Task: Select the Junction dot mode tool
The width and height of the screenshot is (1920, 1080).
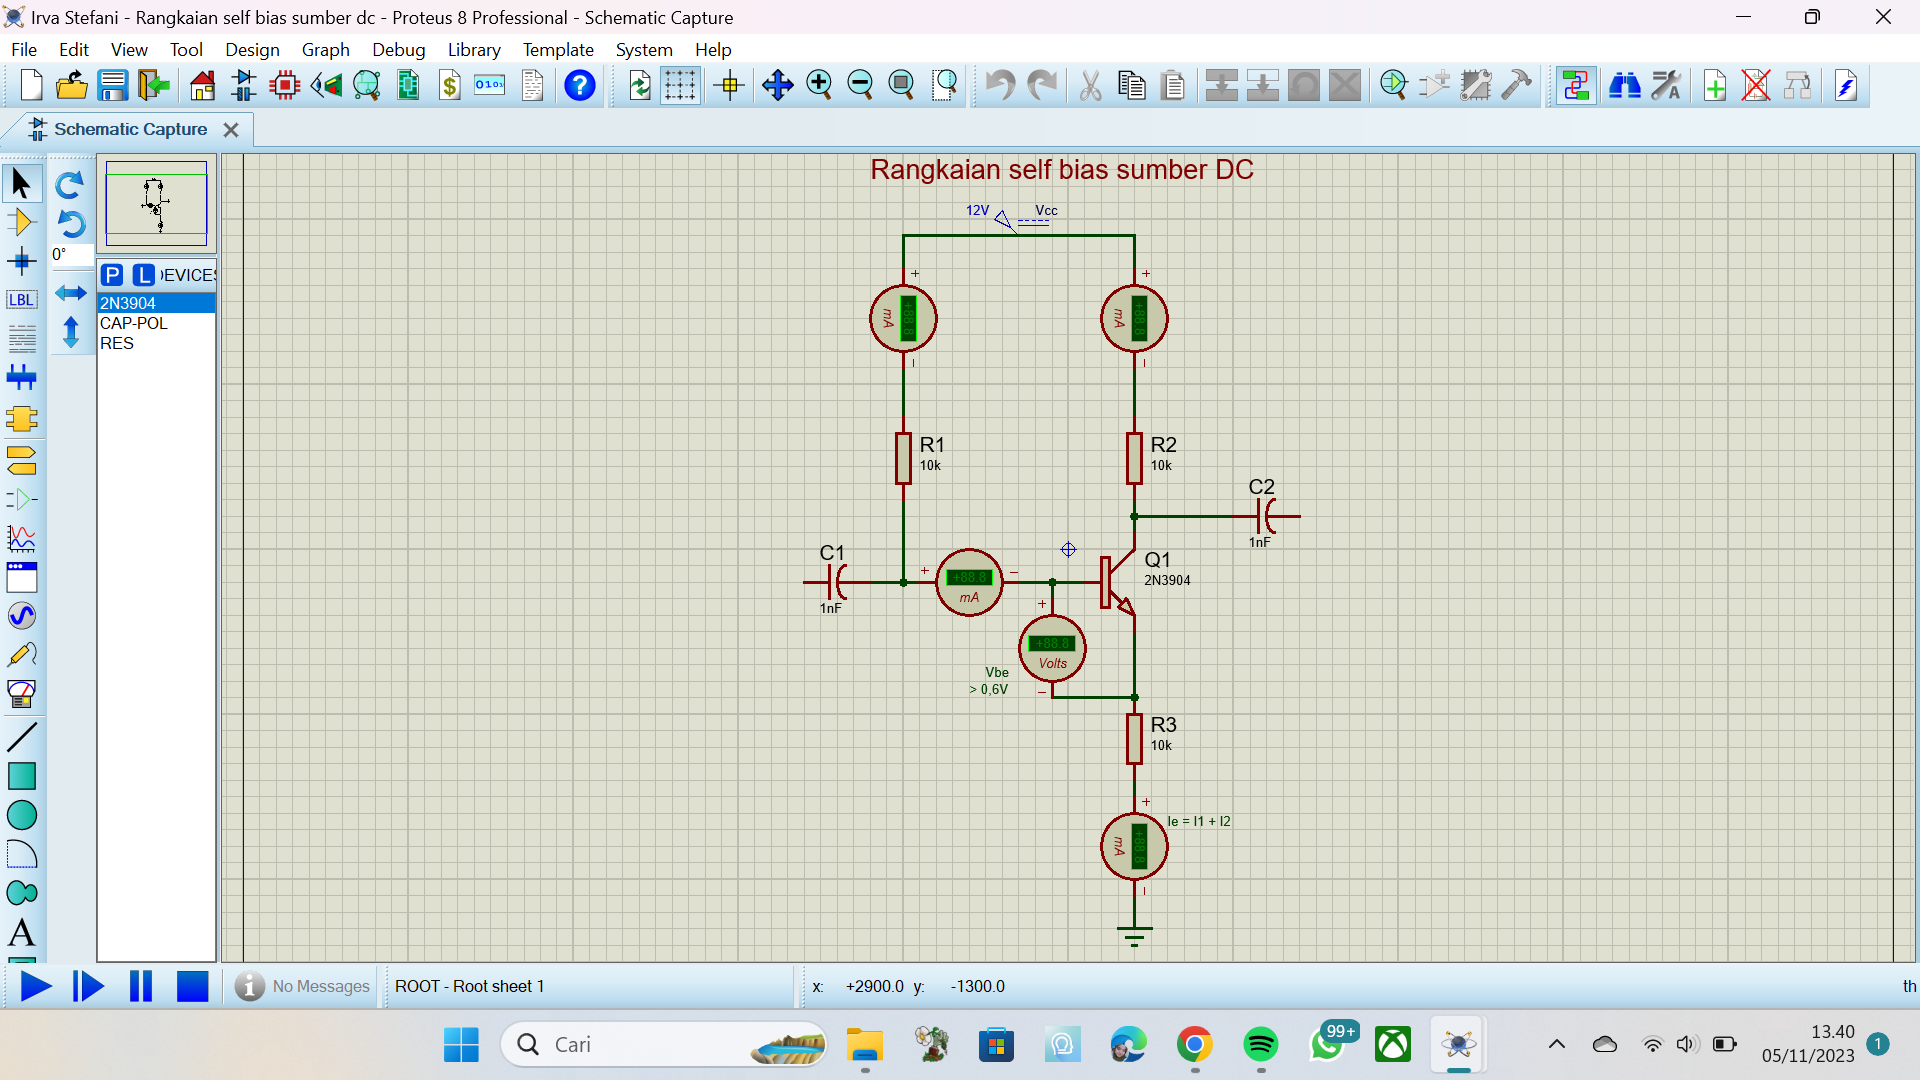Action: click(x=21, y=262)
